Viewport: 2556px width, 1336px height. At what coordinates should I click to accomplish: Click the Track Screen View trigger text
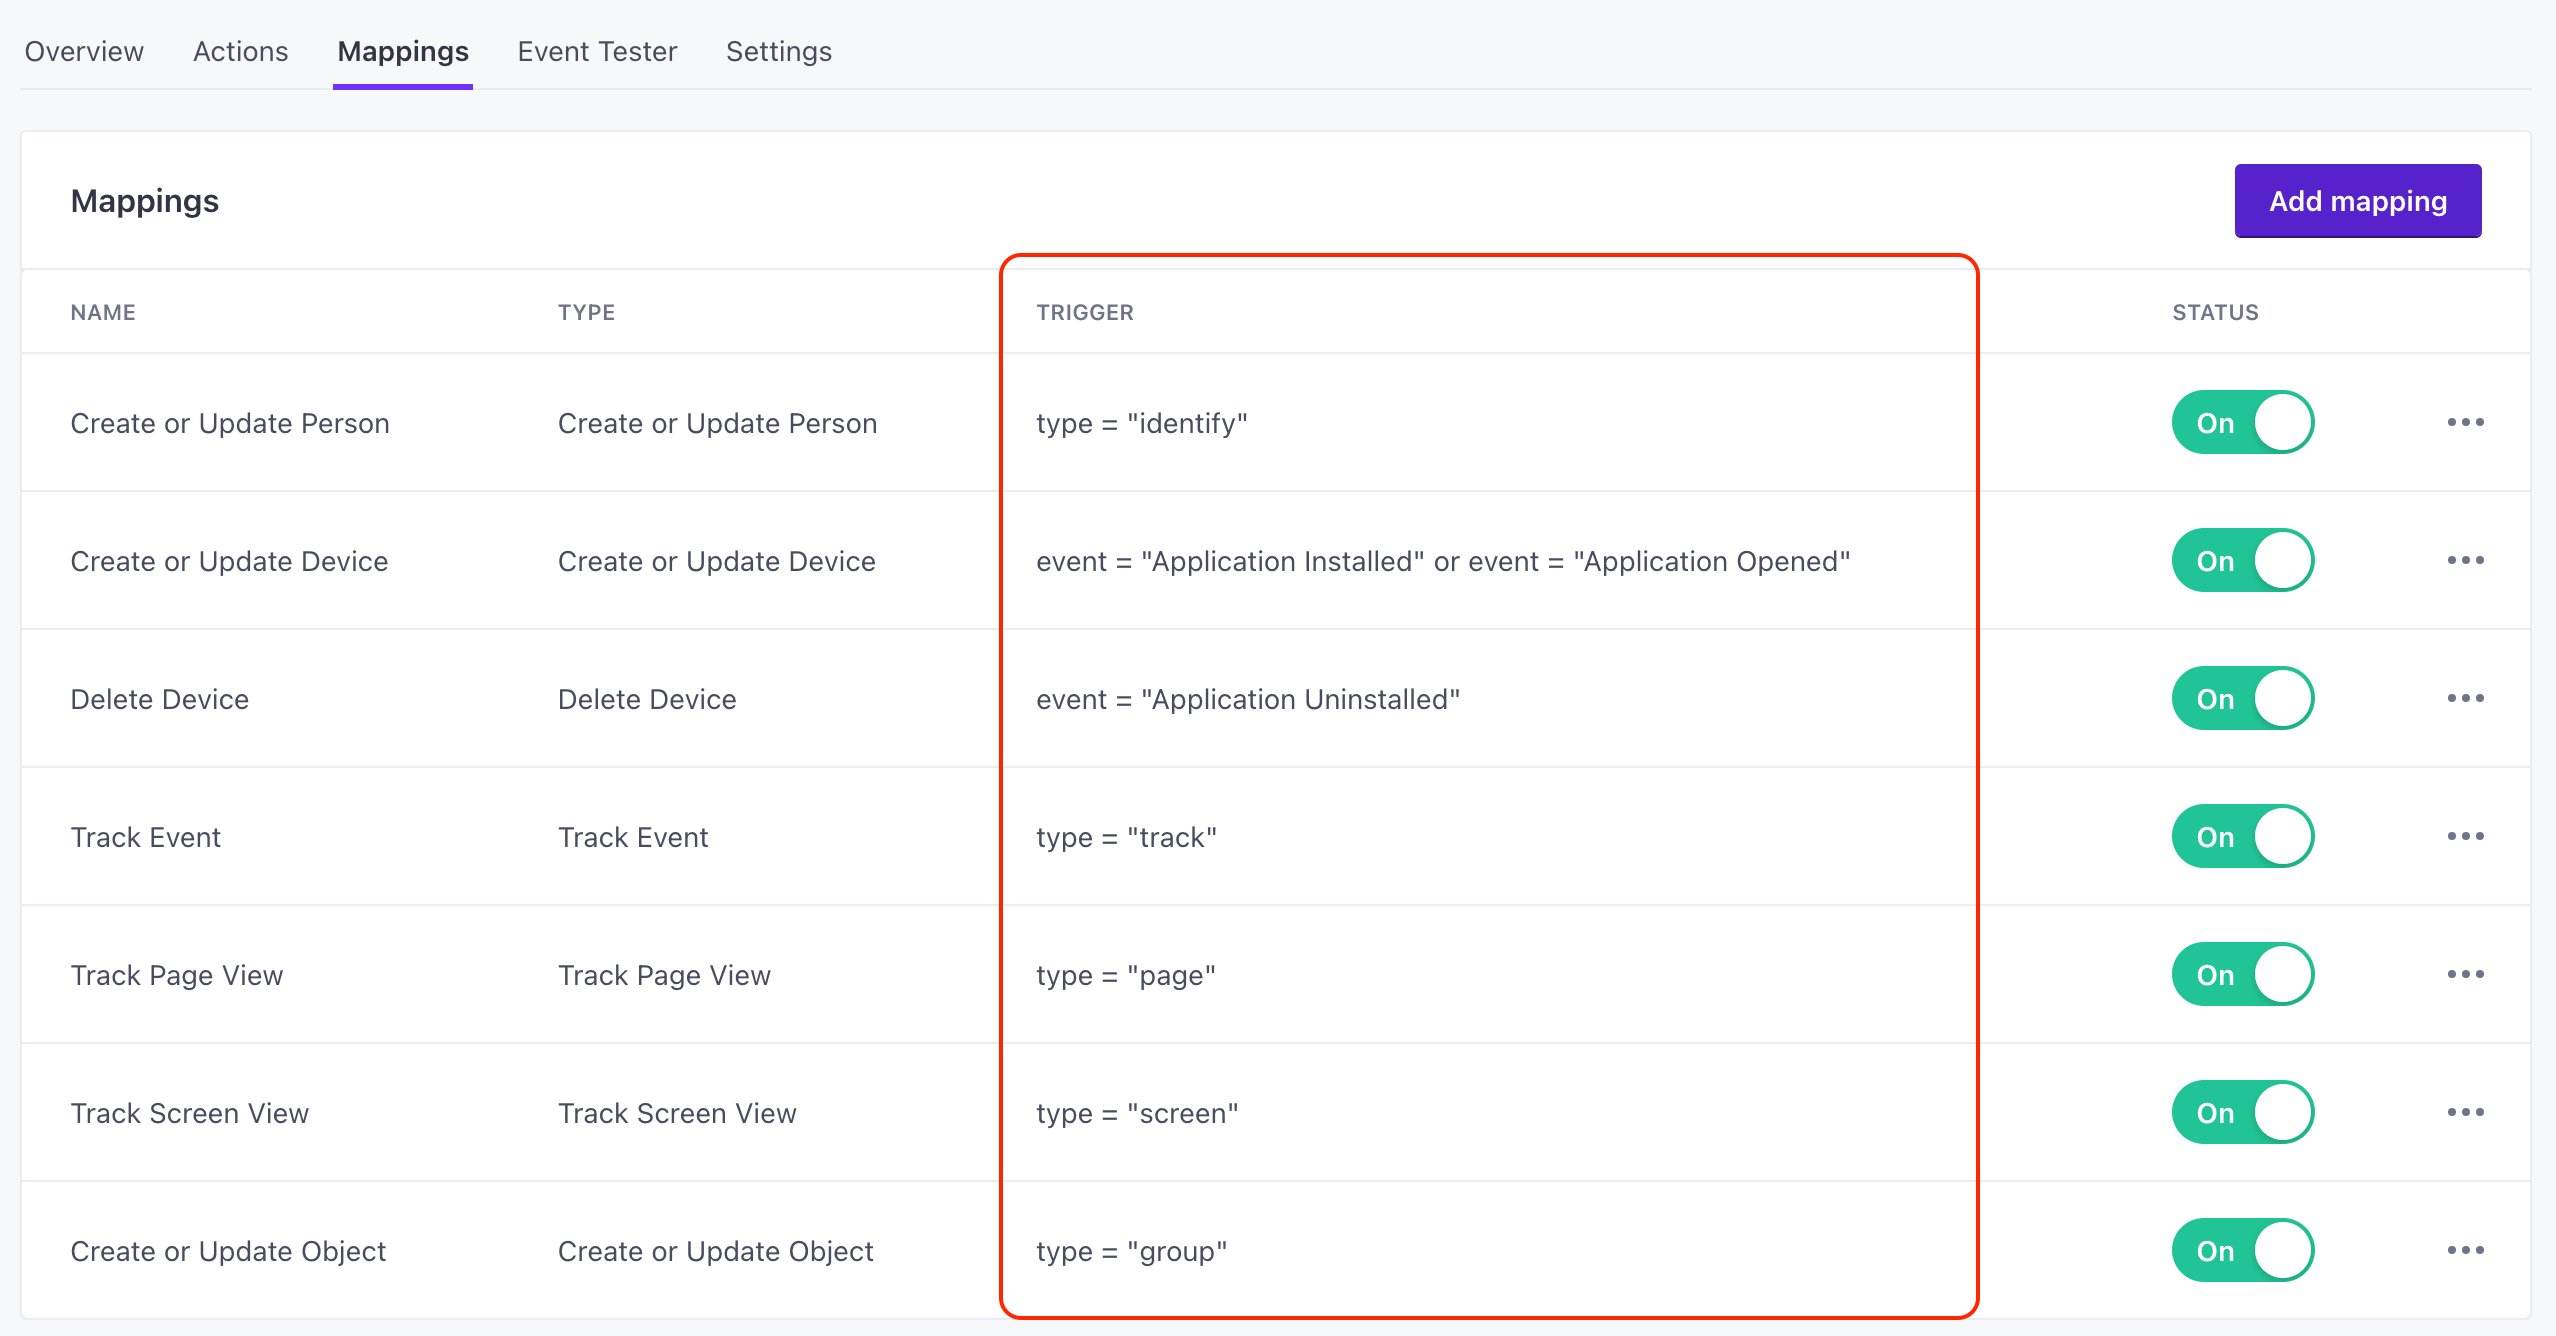(1137, 1113)
